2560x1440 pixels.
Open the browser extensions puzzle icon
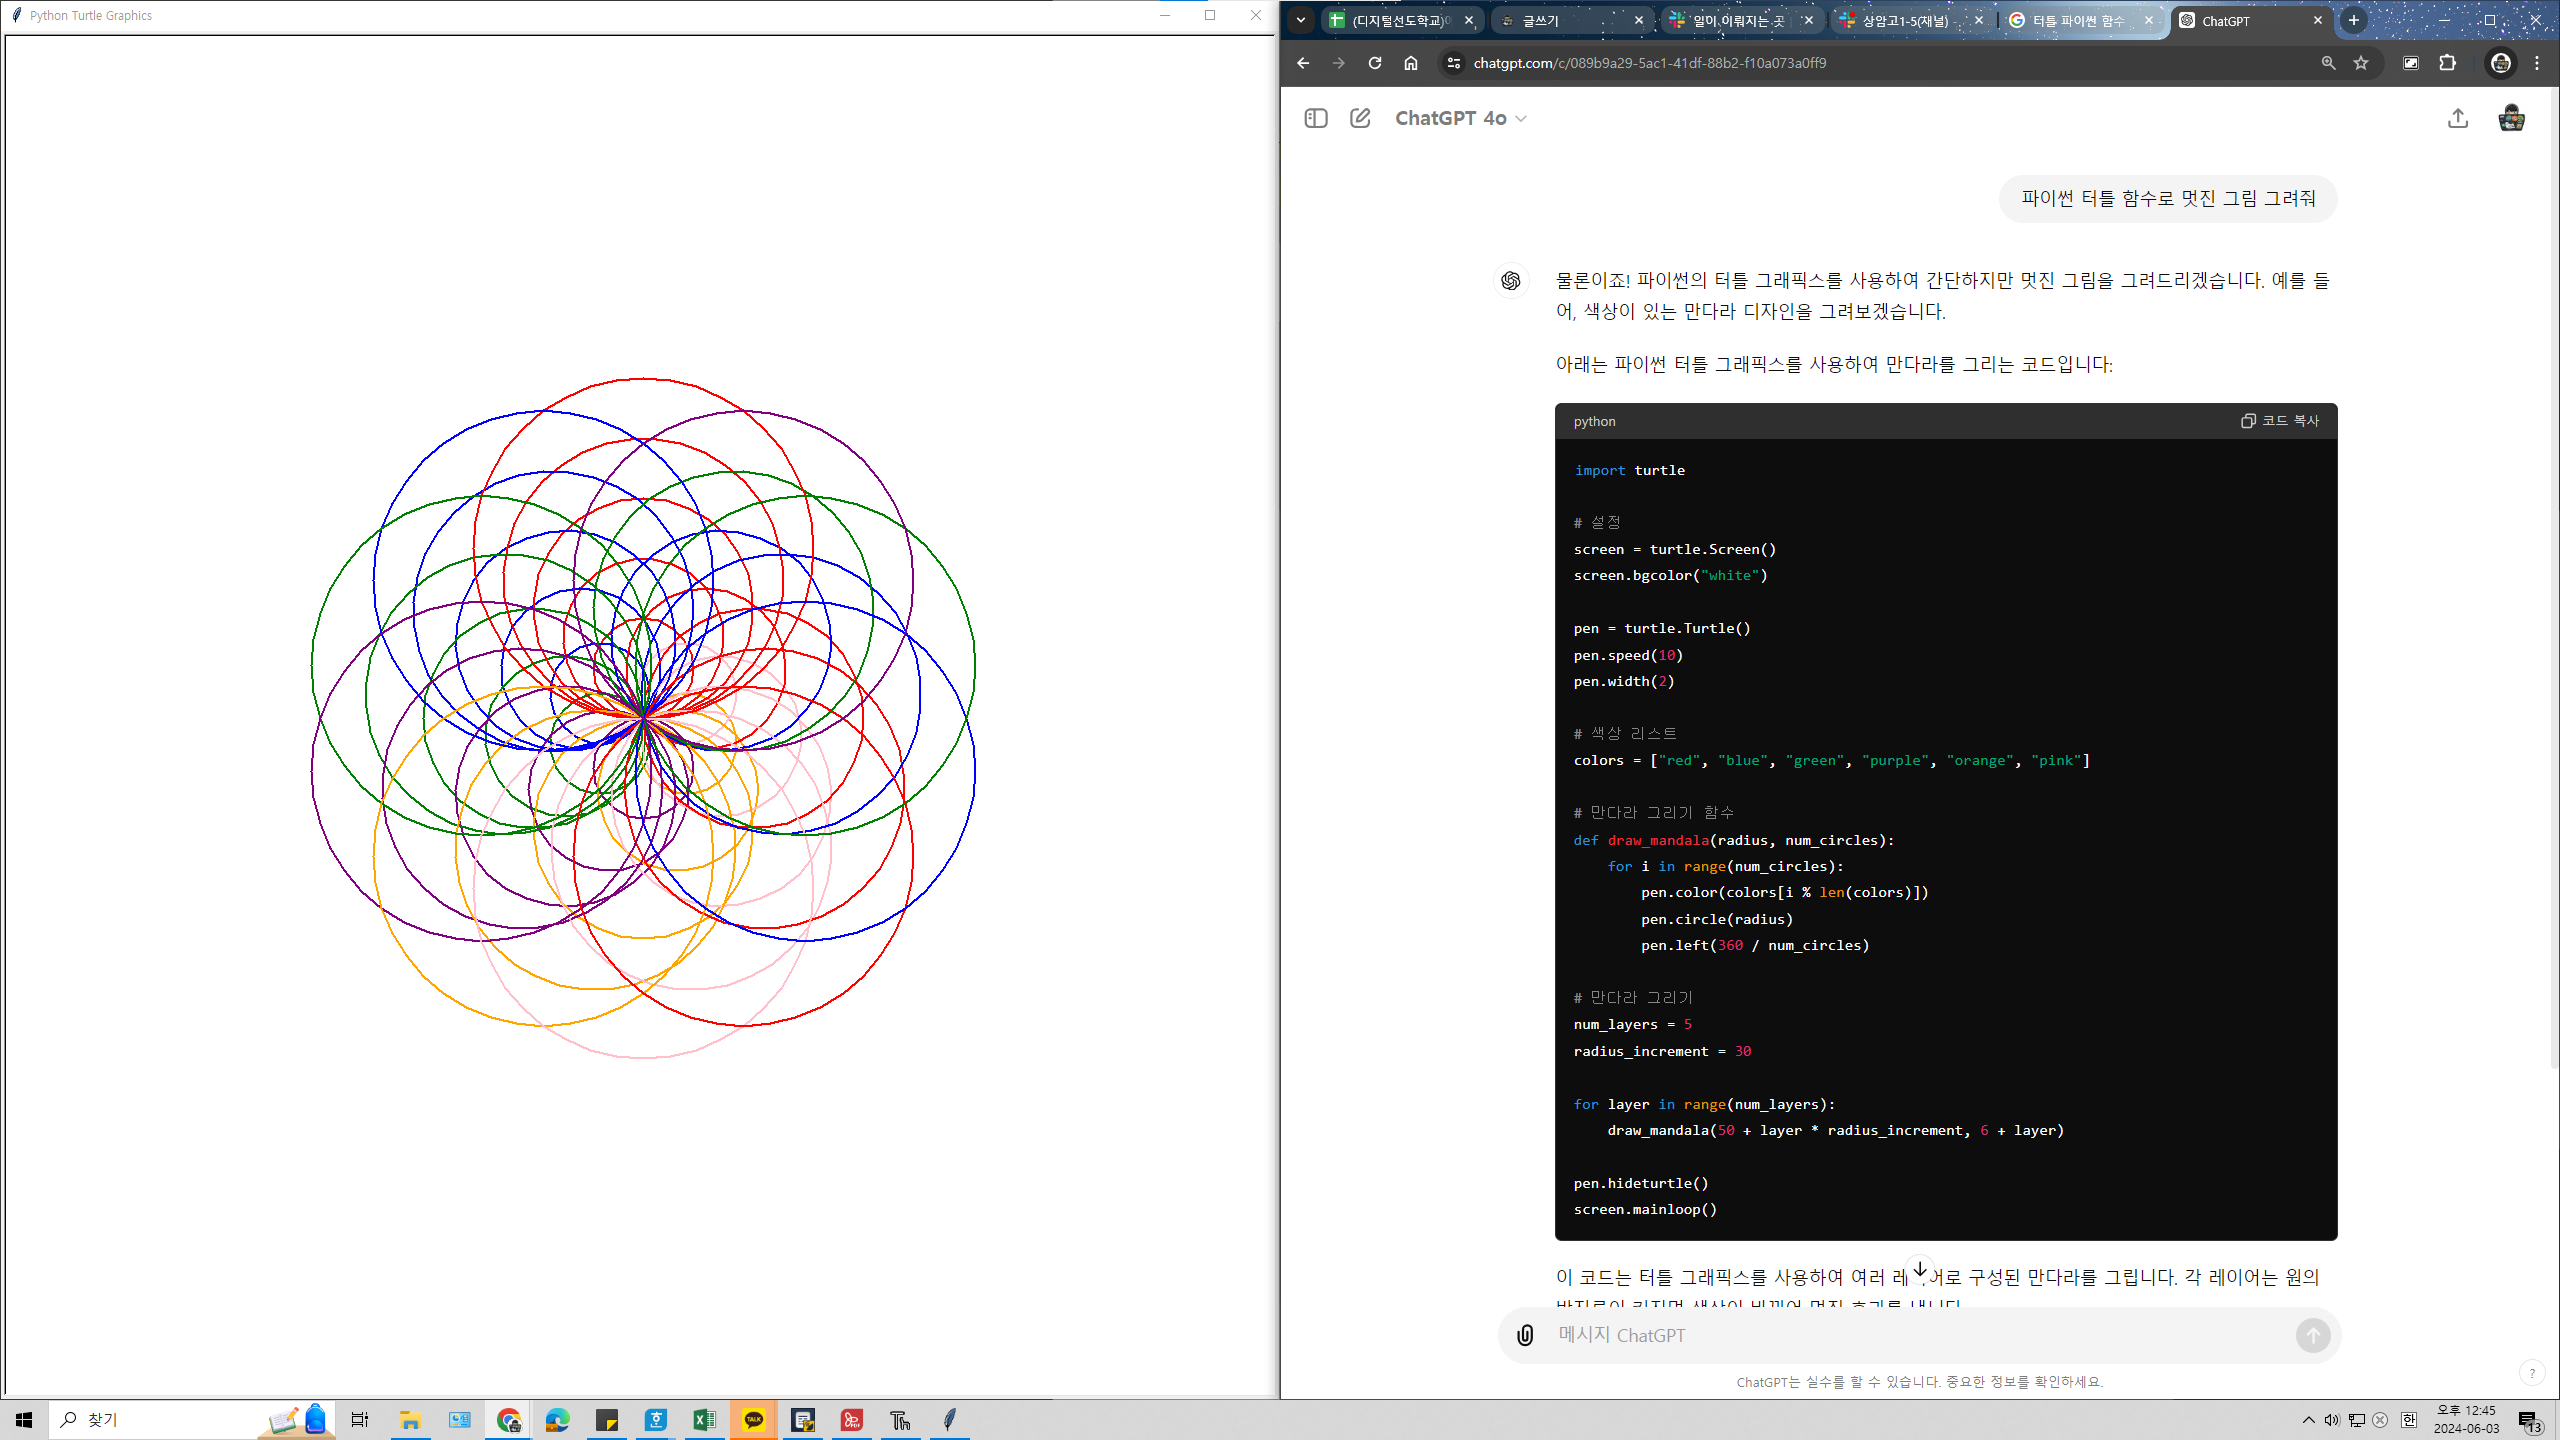pyautogui.click(x=2447, y=63)
